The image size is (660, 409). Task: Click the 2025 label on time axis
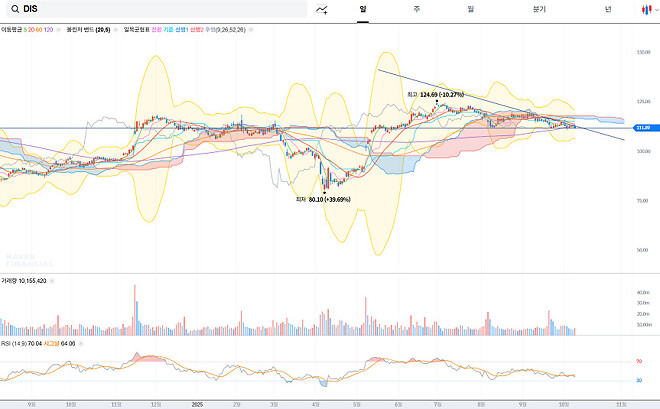point(197,405)
